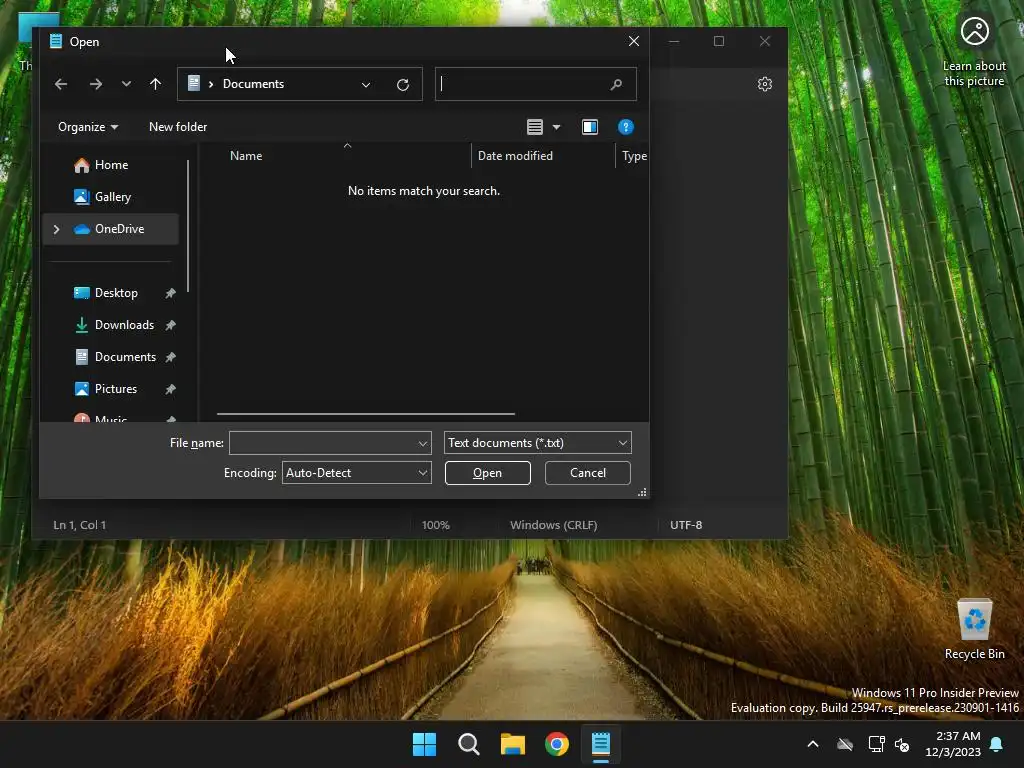Open the Text documents file type dropdown

pos(537,443)
